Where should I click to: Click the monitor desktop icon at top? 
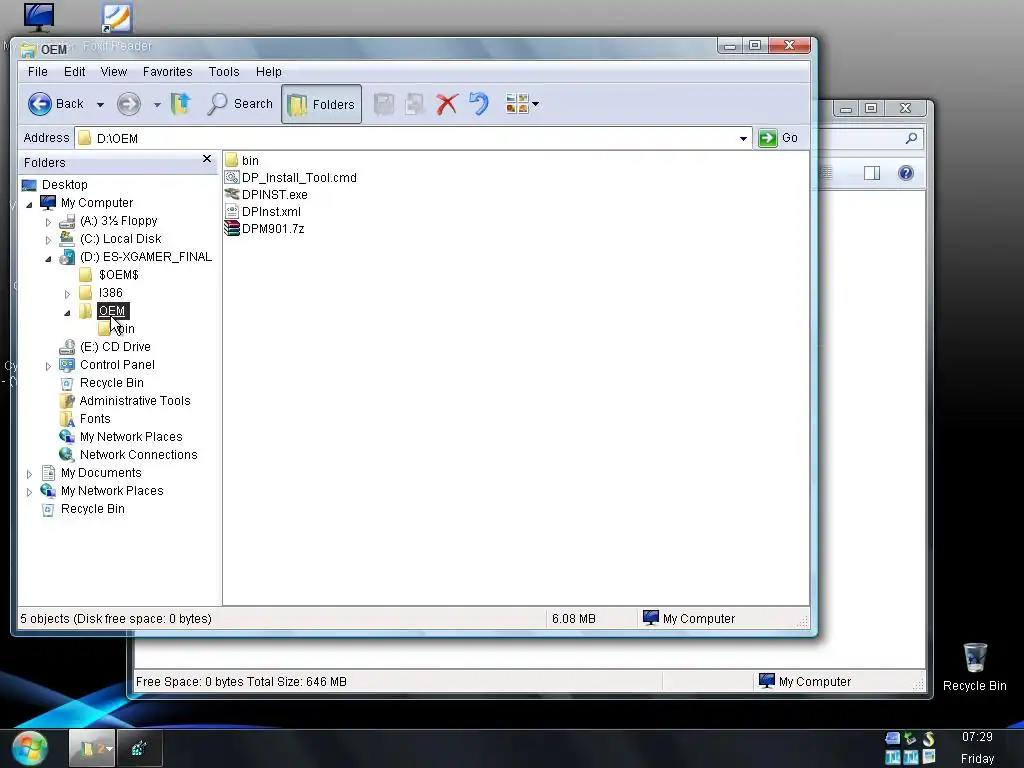(x=39, y=18)
